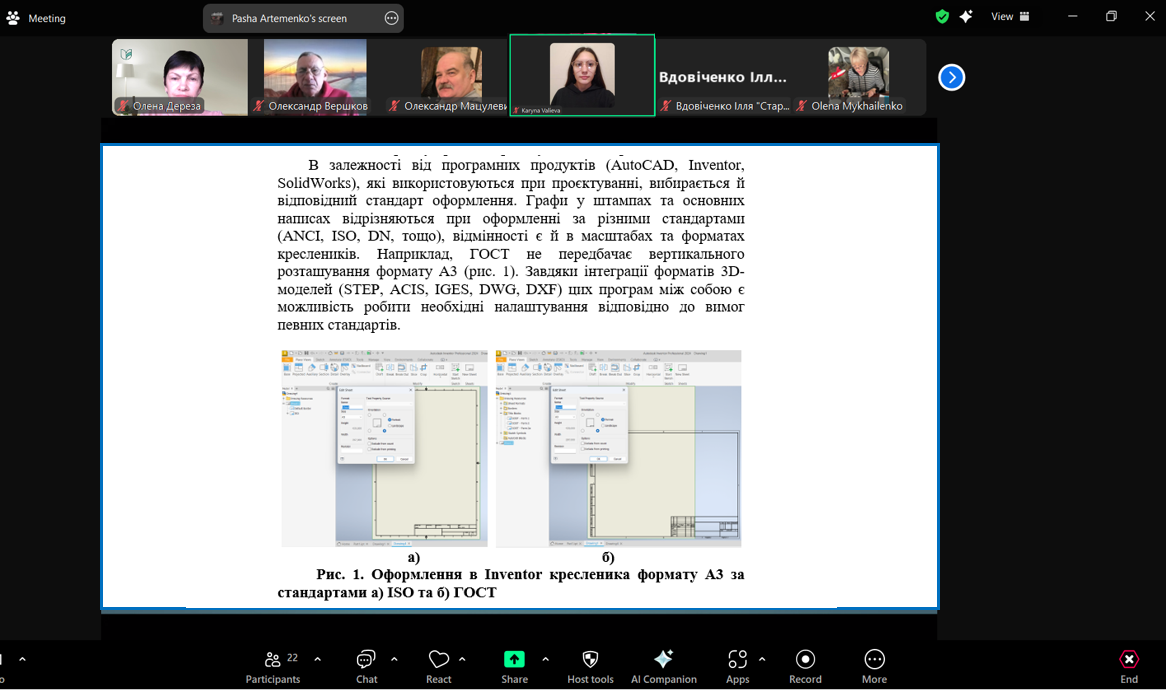
Task: Select Вдовіченко Ілля participant tile
Action: pos(724,77)
